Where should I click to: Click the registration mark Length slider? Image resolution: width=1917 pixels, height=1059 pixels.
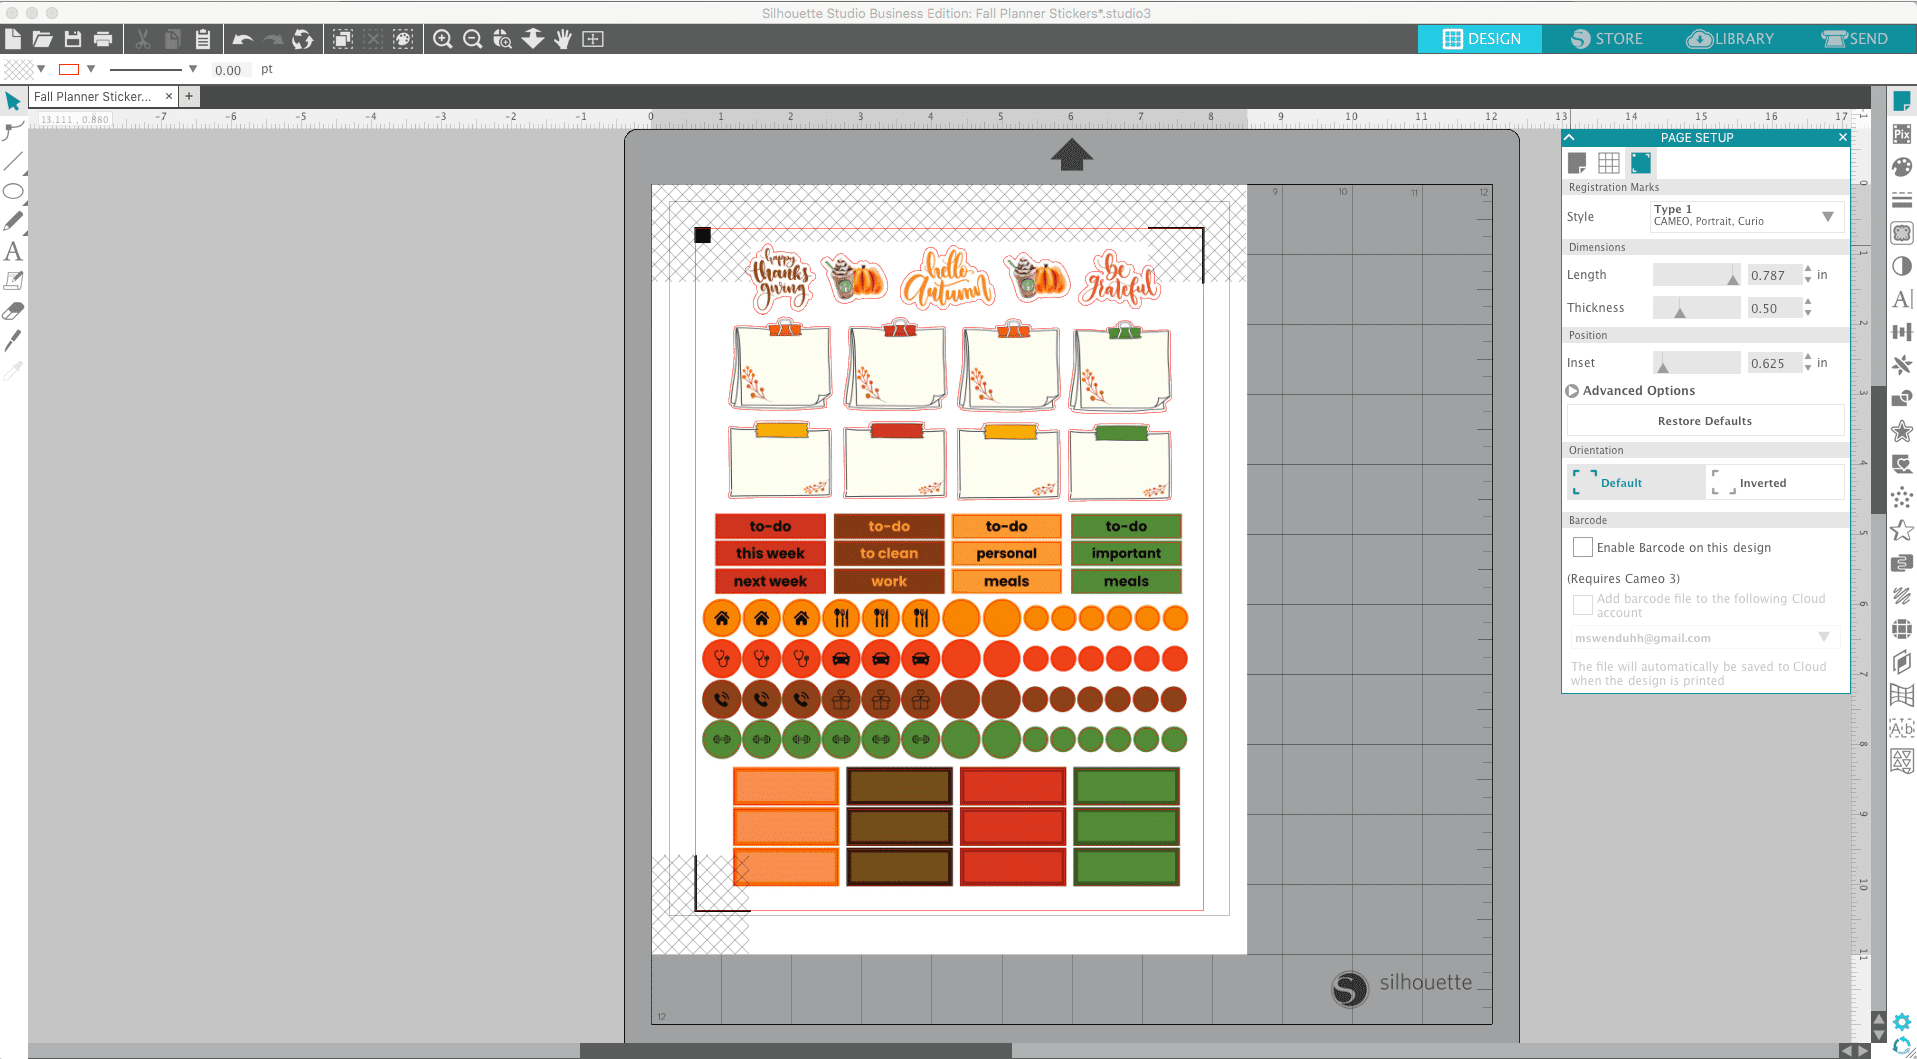point(1696,275)
